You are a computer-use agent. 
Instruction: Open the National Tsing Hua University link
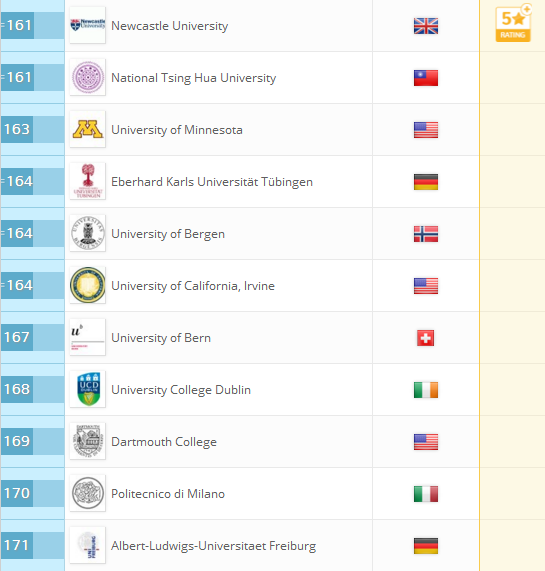pos(193,78)
